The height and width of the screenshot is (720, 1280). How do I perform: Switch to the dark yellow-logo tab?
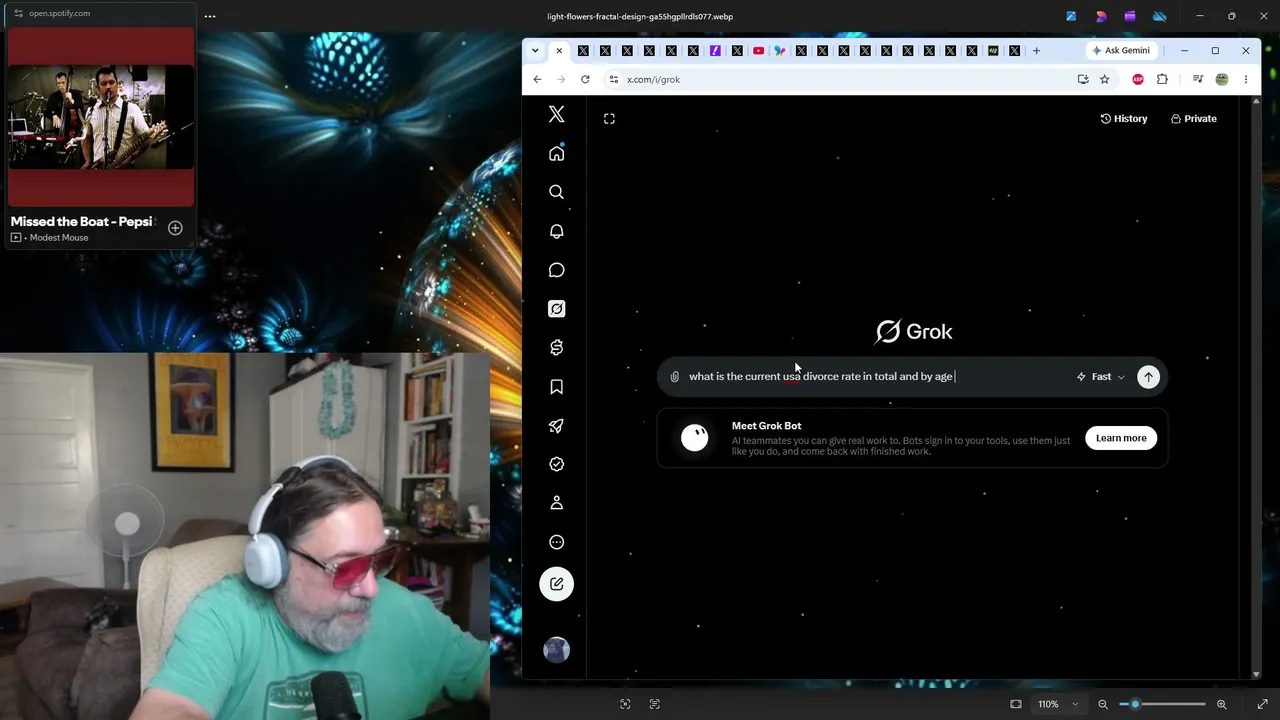click(x=993, y=50)
